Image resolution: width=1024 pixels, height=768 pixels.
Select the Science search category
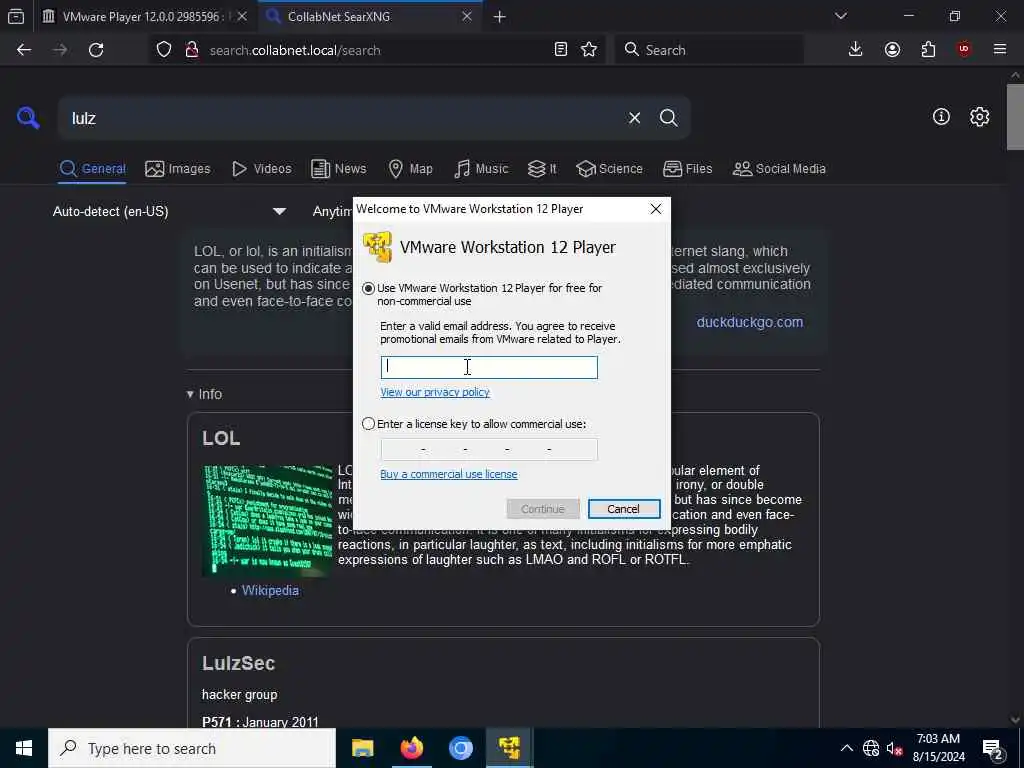point(609,168)
